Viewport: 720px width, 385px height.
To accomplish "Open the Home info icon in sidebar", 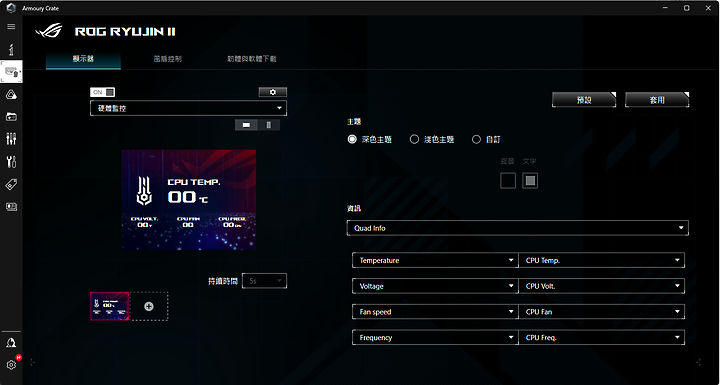I will [x=11, y=49].
